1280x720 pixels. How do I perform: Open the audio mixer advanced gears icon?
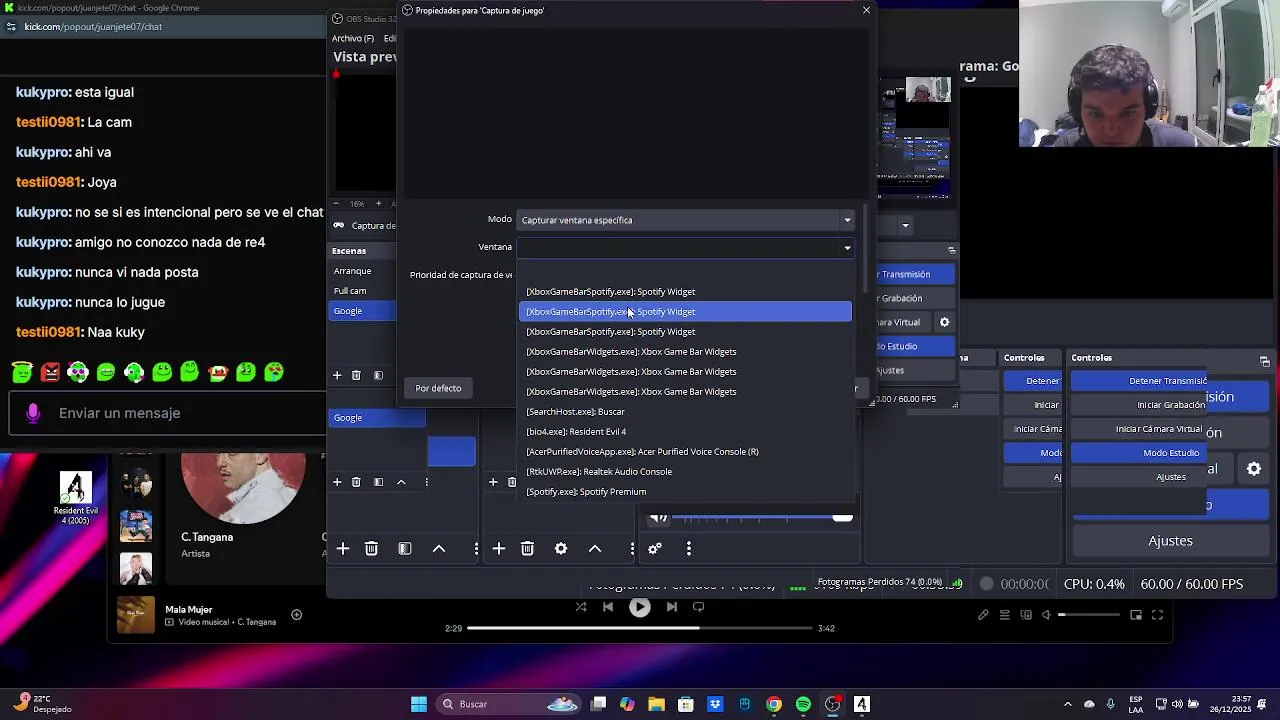click(655, 549)
